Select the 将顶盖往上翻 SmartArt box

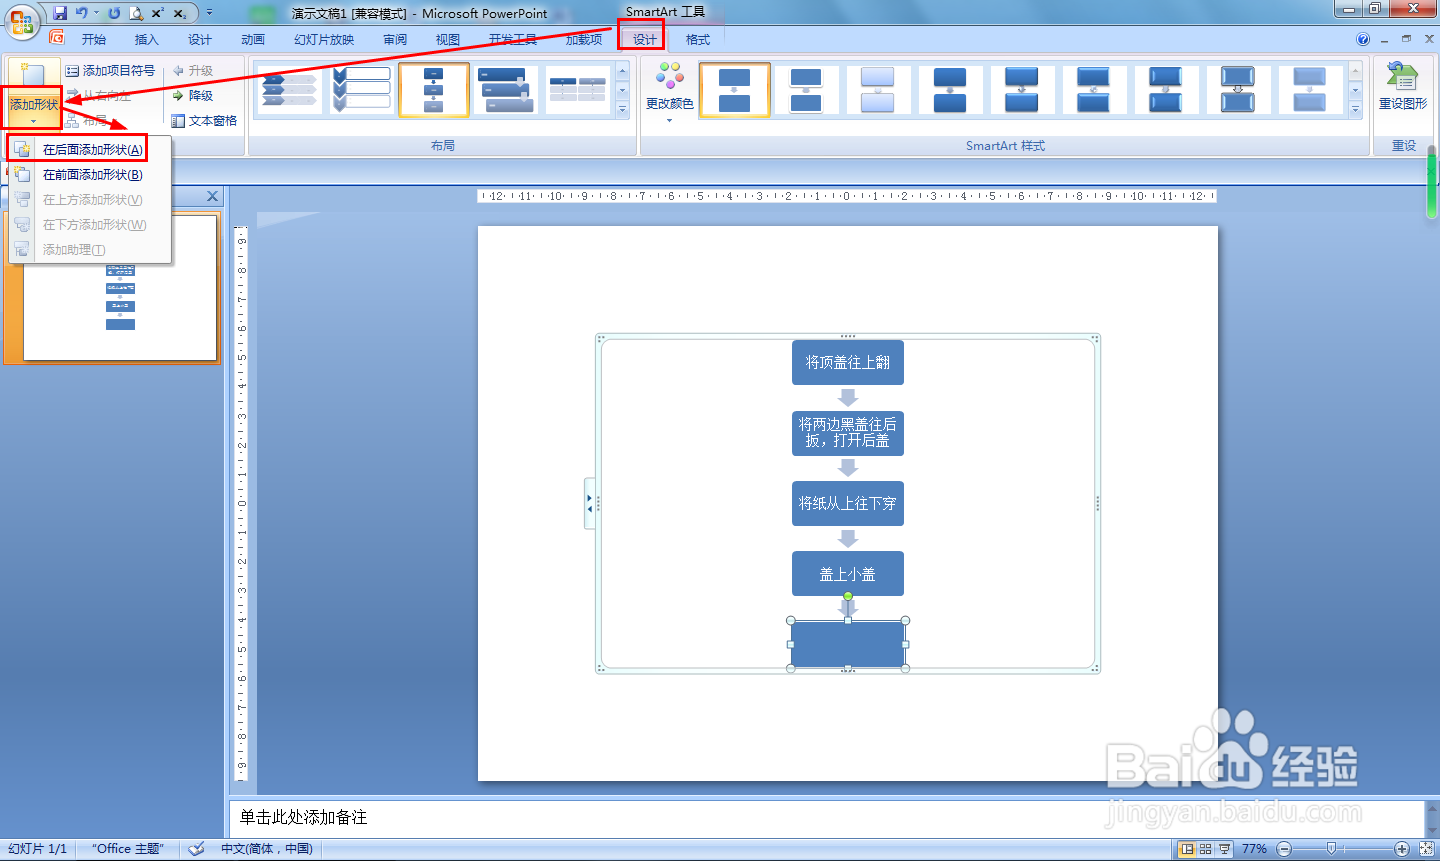coord(848,362)
